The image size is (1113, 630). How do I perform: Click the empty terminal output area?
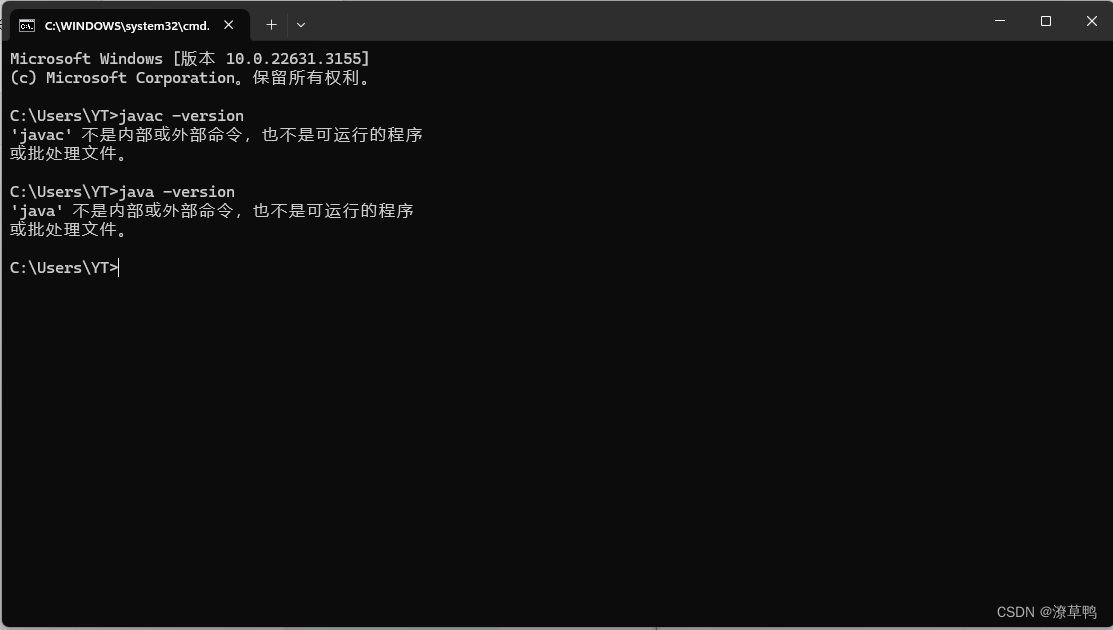click(556, 440)
